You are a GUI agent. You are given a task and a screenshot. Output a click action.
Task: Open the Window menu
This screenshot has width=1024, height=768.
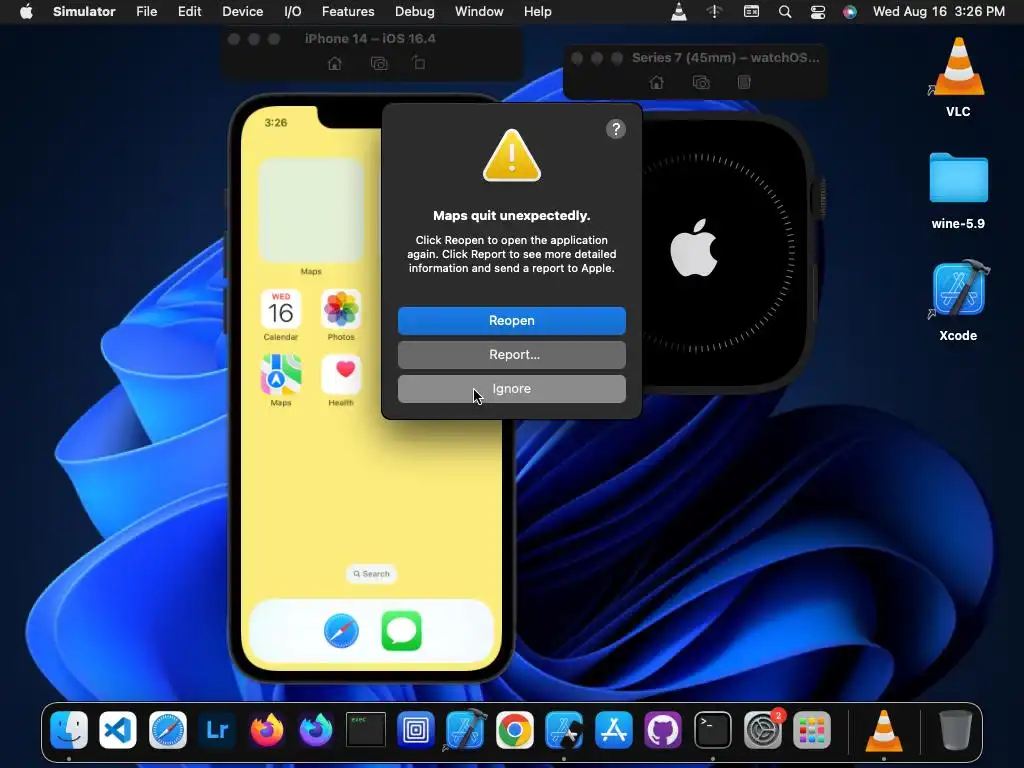click(479, 12)
